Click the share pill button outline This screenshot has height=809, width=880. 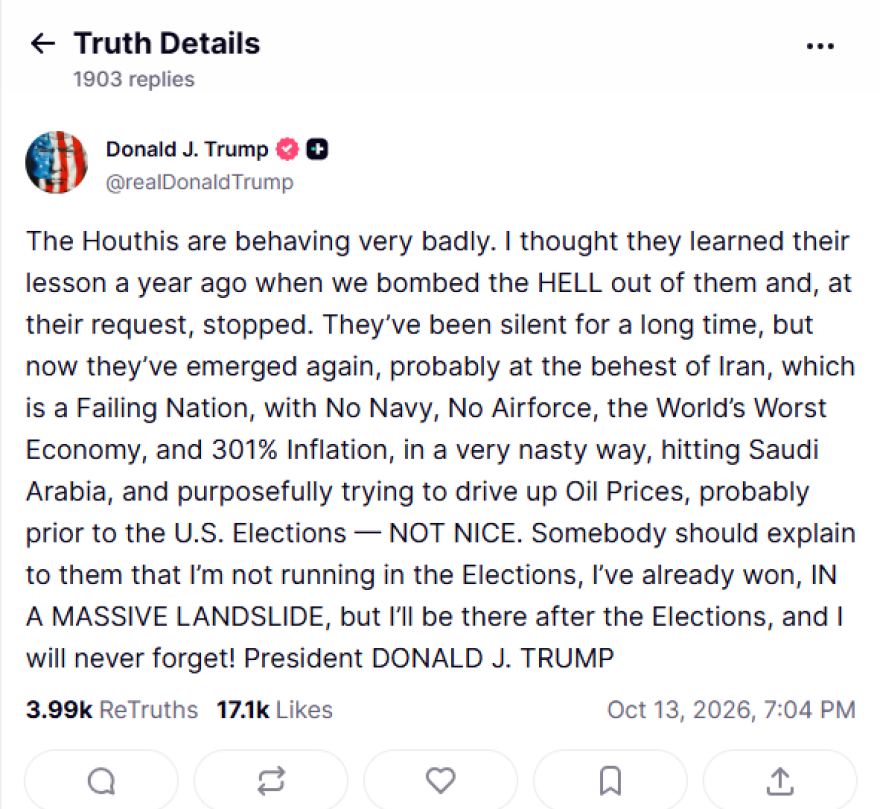pos(780,780)
